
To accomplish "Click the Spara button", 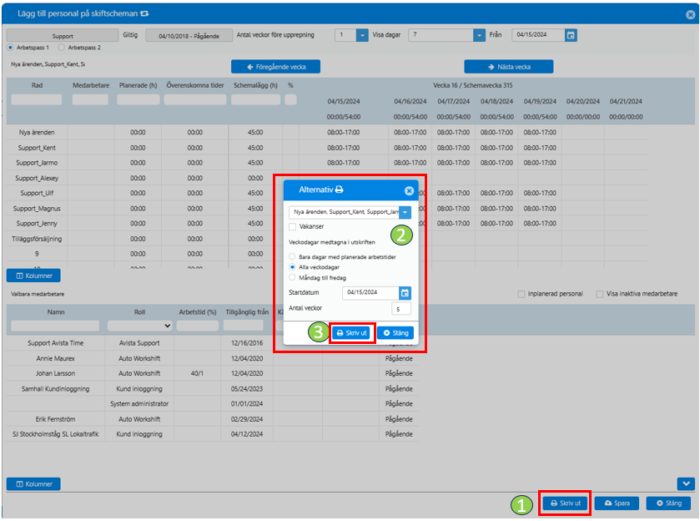I will [x=617, y=503].
